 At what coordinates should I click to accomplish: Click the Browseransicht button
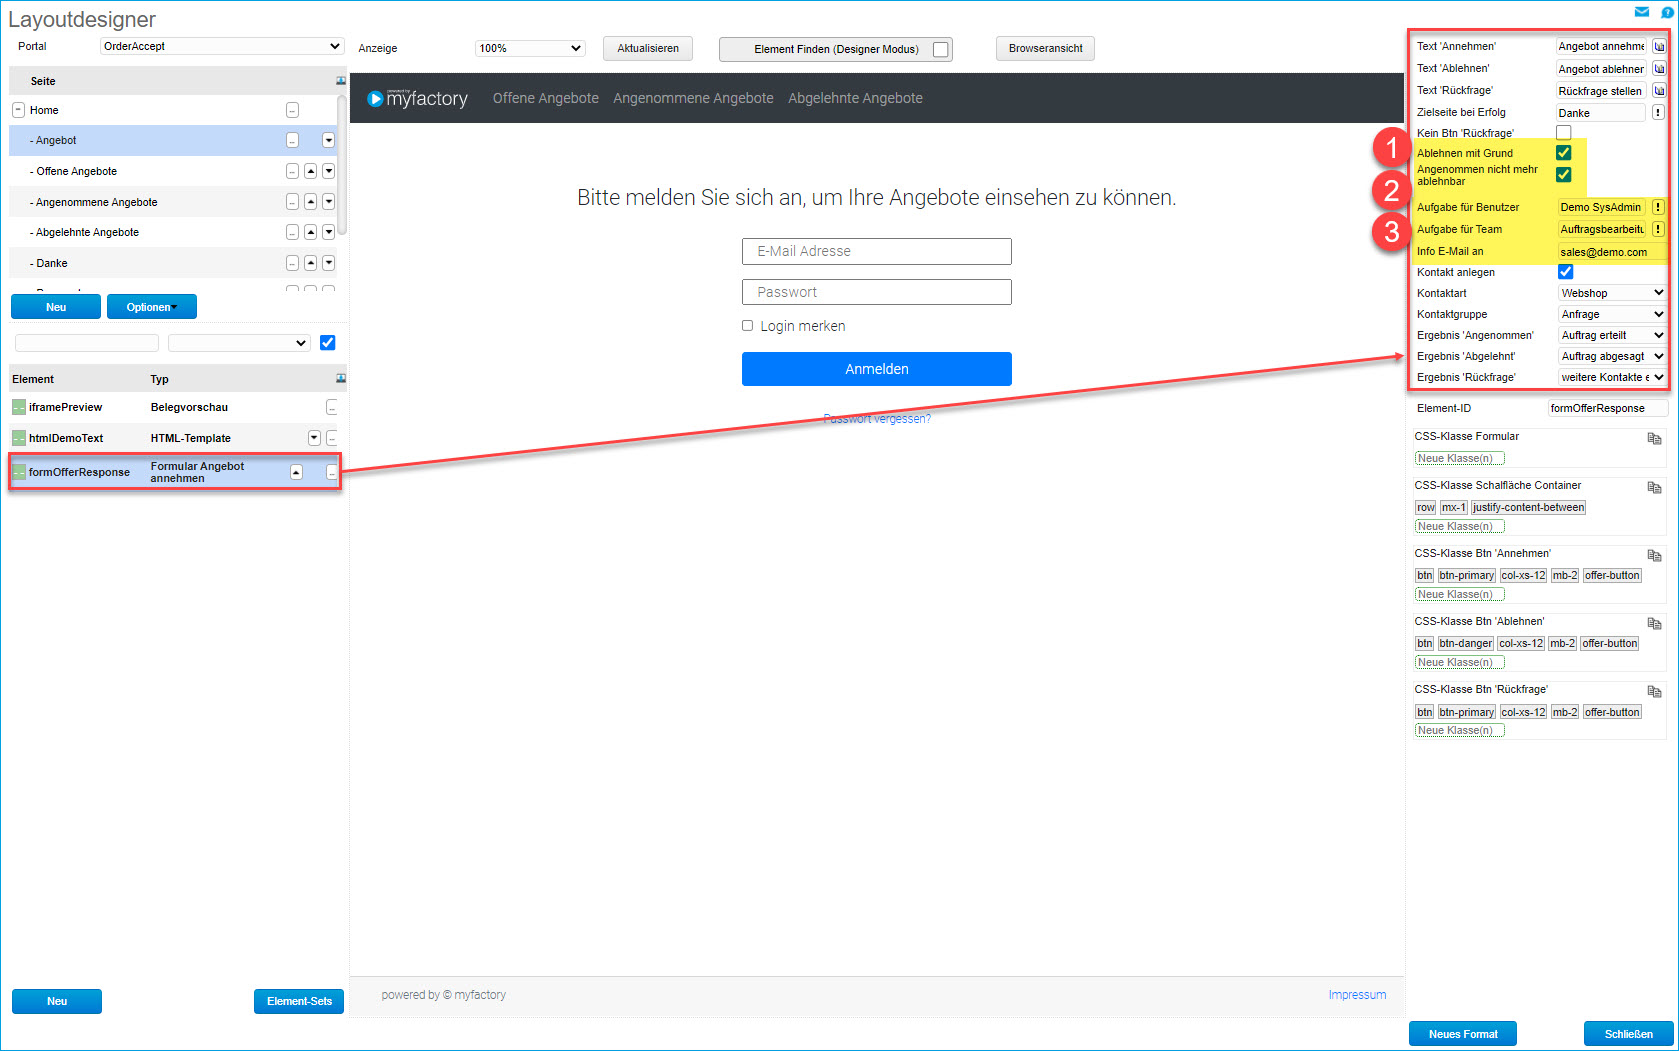click(x=1045, y=48)
